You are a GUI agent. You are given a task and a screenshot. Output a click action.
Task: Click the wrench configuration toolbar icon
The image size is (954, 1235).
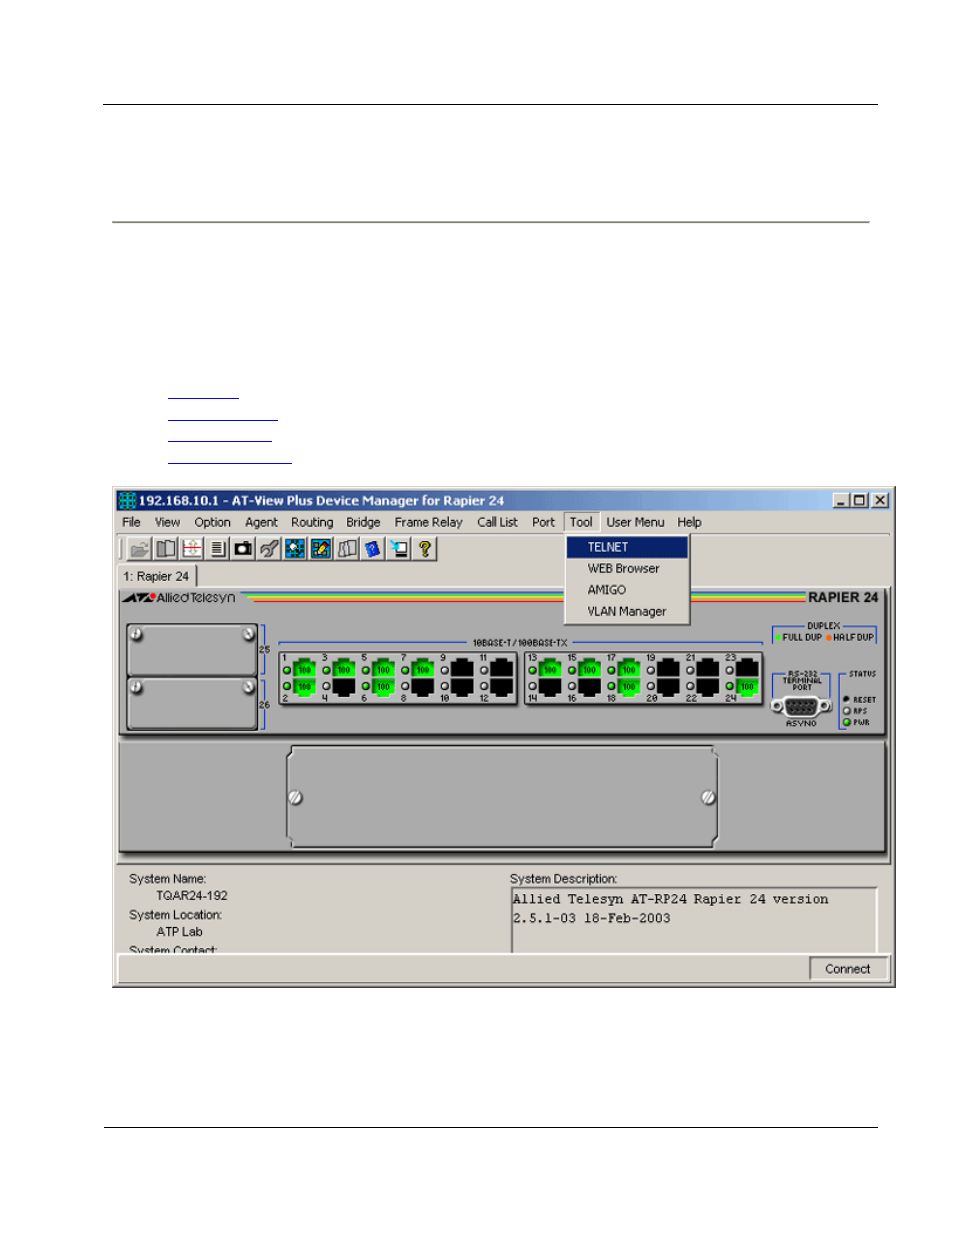[x=269, y=548]
